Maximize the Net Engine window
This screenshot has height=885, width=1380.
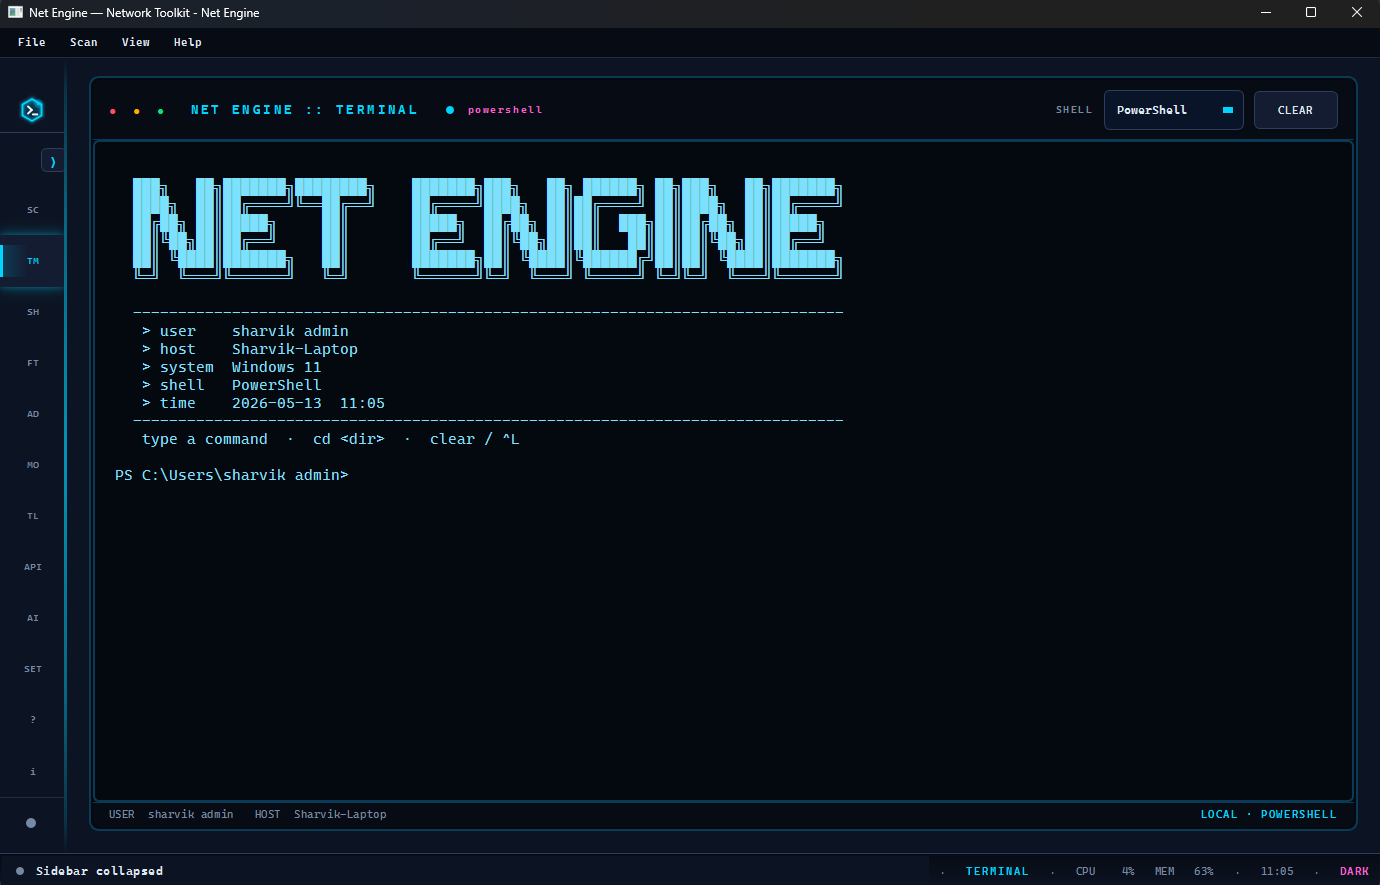pos(1311,13)
